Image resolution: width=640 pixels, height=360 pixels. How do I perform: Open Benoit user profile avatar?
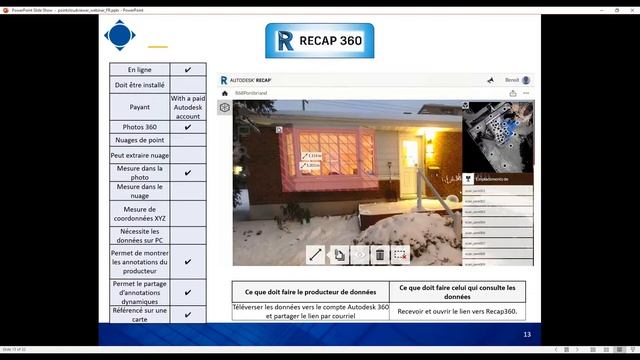526,80
